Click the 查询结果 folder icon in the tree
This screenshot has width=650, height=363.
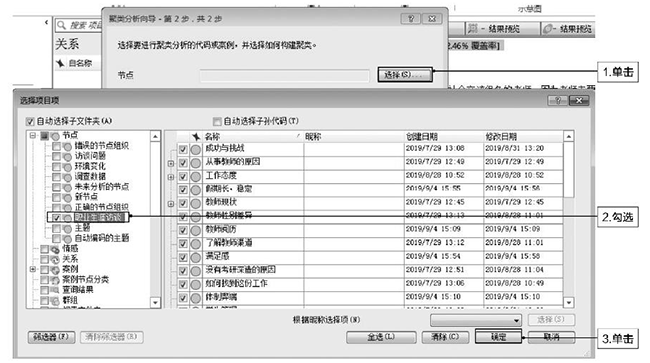point(55,290)
